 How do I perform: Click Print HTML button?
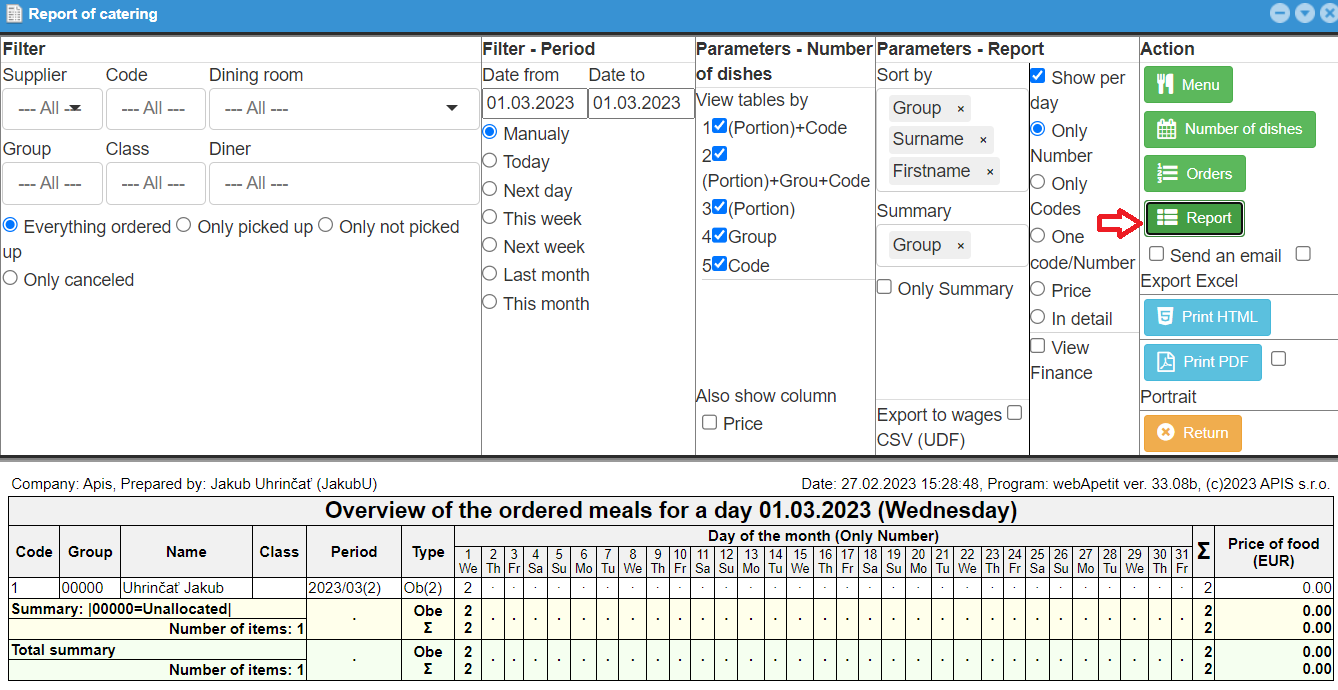pos(1206,317)
